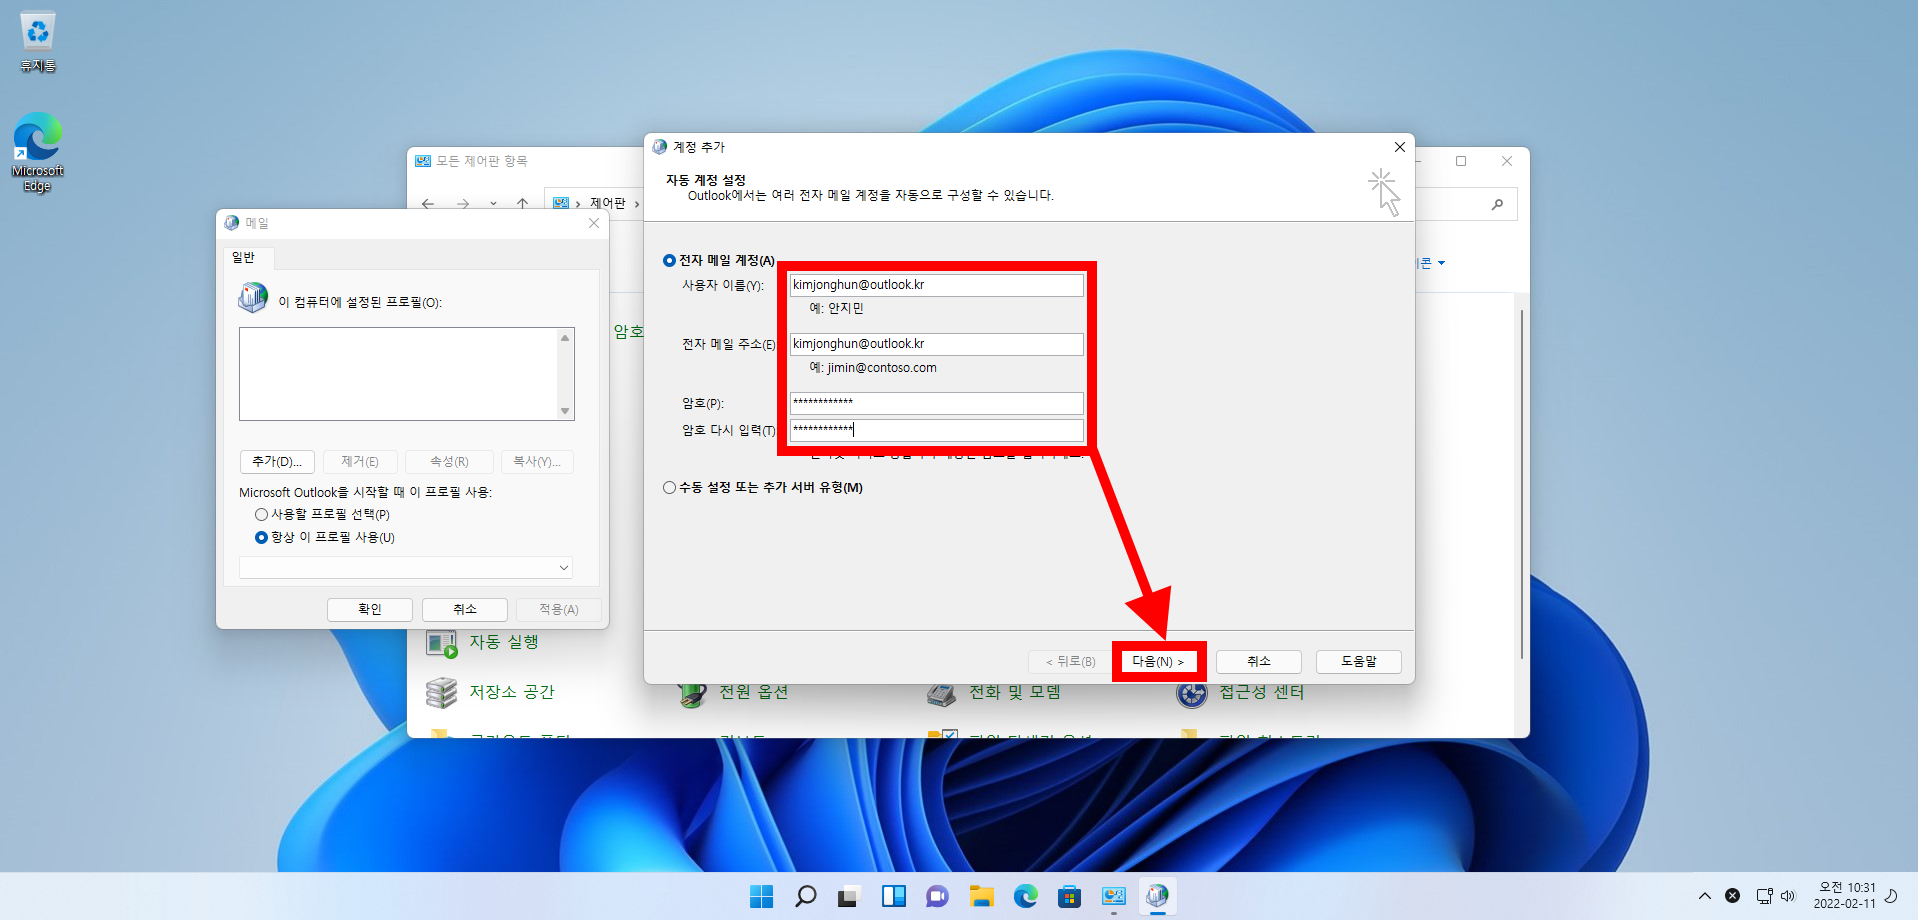Click Cancel (취소) in the Mail dialog
This screenshot has width=1918, height=920.
coord(465,610)
